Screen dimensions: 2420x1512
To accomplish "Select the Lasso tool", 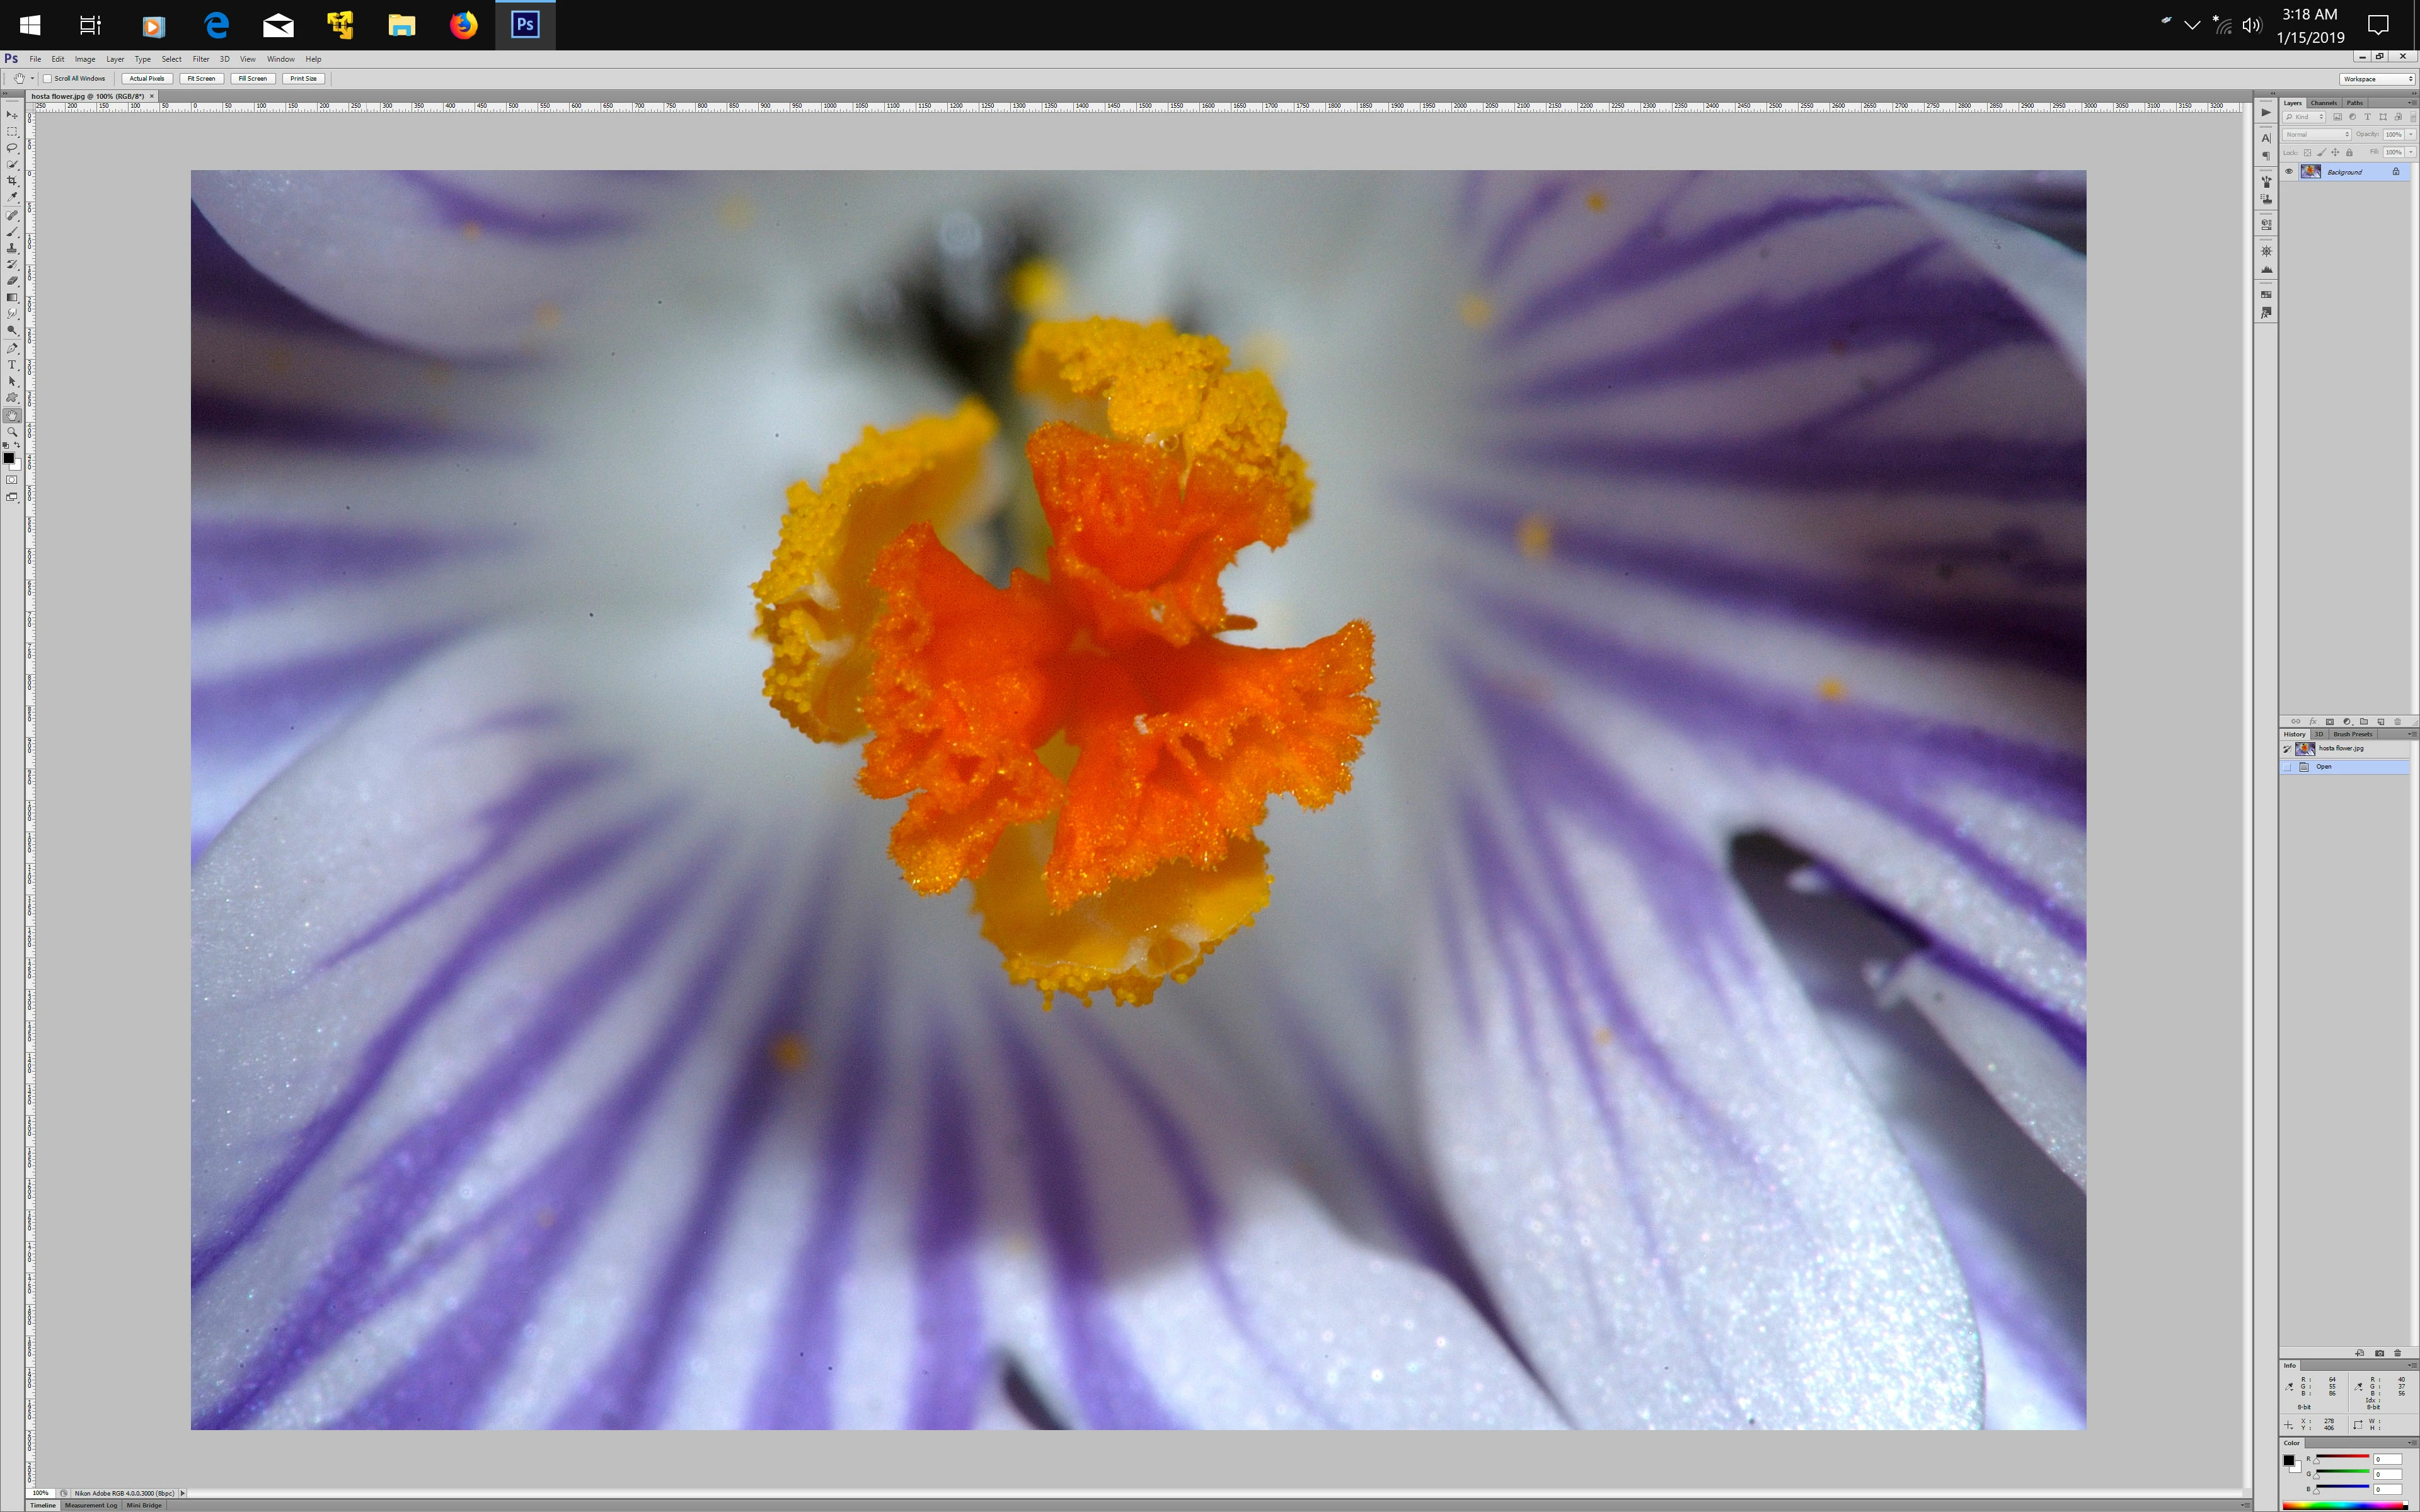I will pos(12,148).
